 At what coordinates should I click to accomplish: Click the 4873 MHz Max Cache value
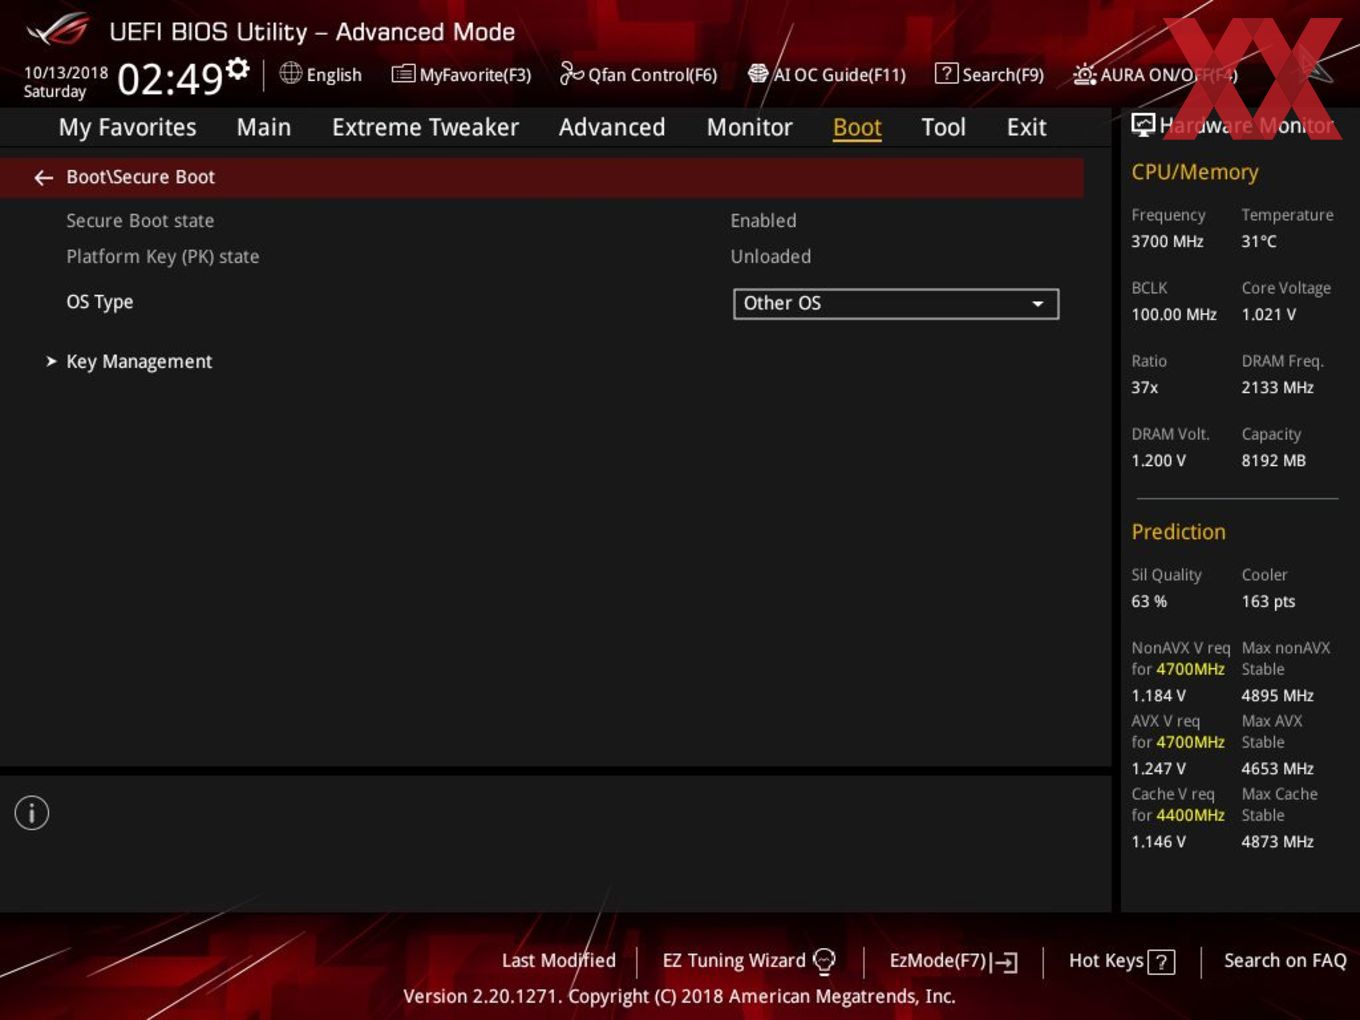[1277, 842]
